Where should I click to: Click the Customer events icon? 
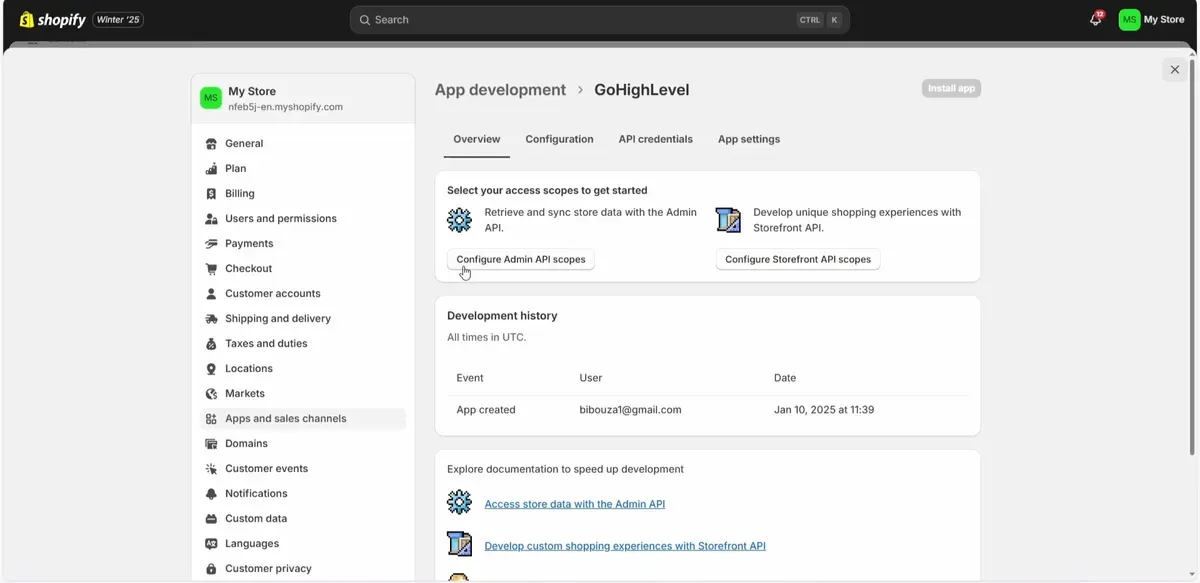pos(211,468)
